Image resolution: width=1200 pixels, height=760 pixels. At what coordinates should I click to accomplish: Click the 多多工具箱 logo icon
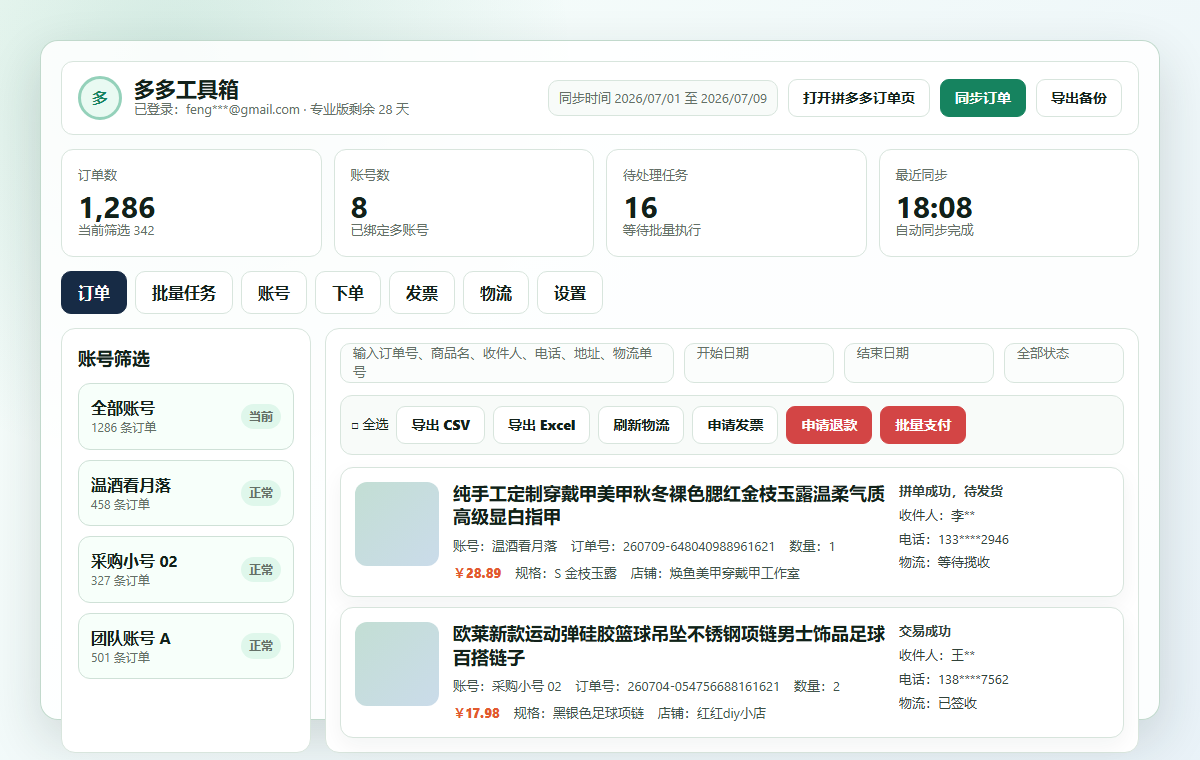100,98
